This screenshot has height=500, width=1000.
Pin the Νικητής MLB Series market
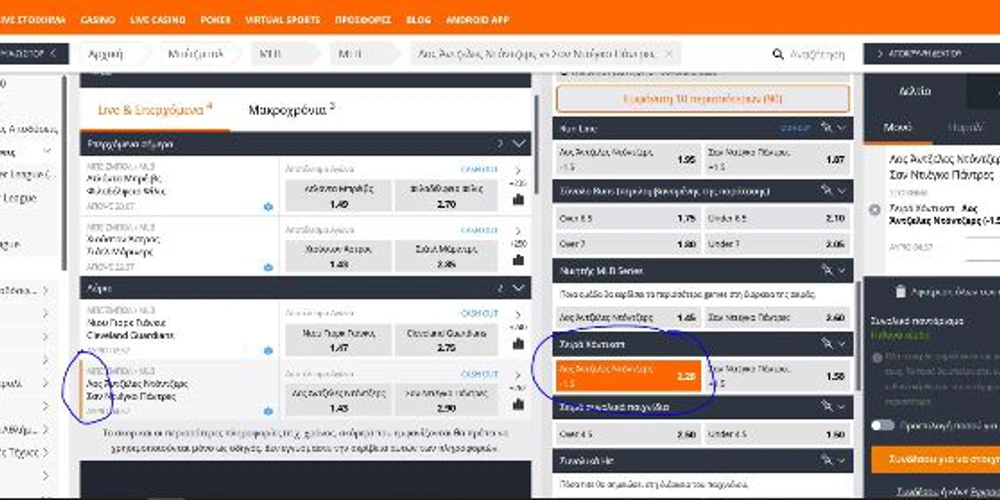pos(827,270)
